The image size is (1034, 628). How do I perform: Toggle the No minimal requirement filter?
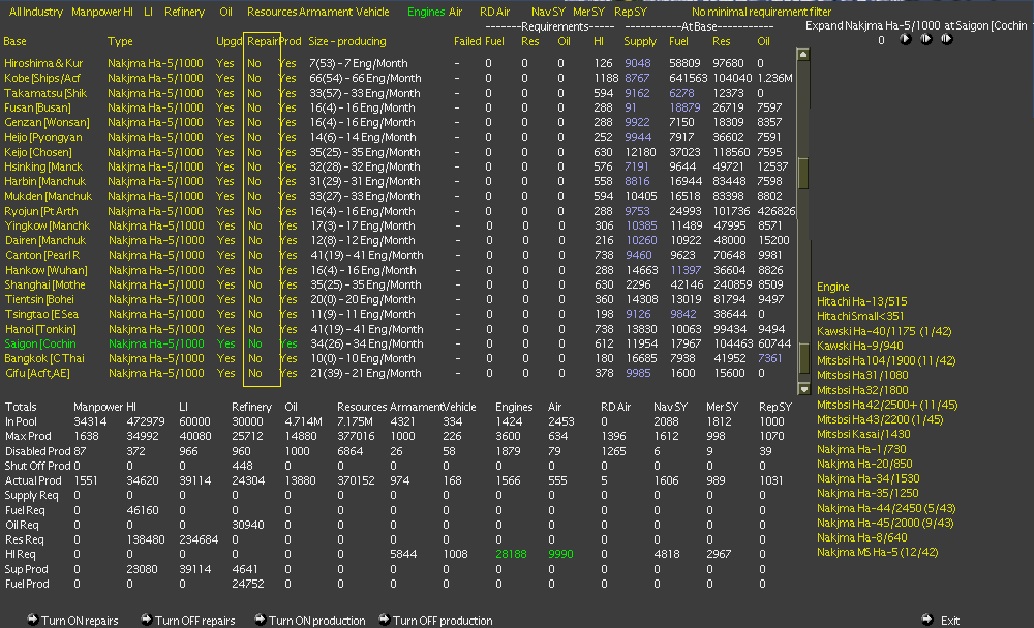click(762, 12)
